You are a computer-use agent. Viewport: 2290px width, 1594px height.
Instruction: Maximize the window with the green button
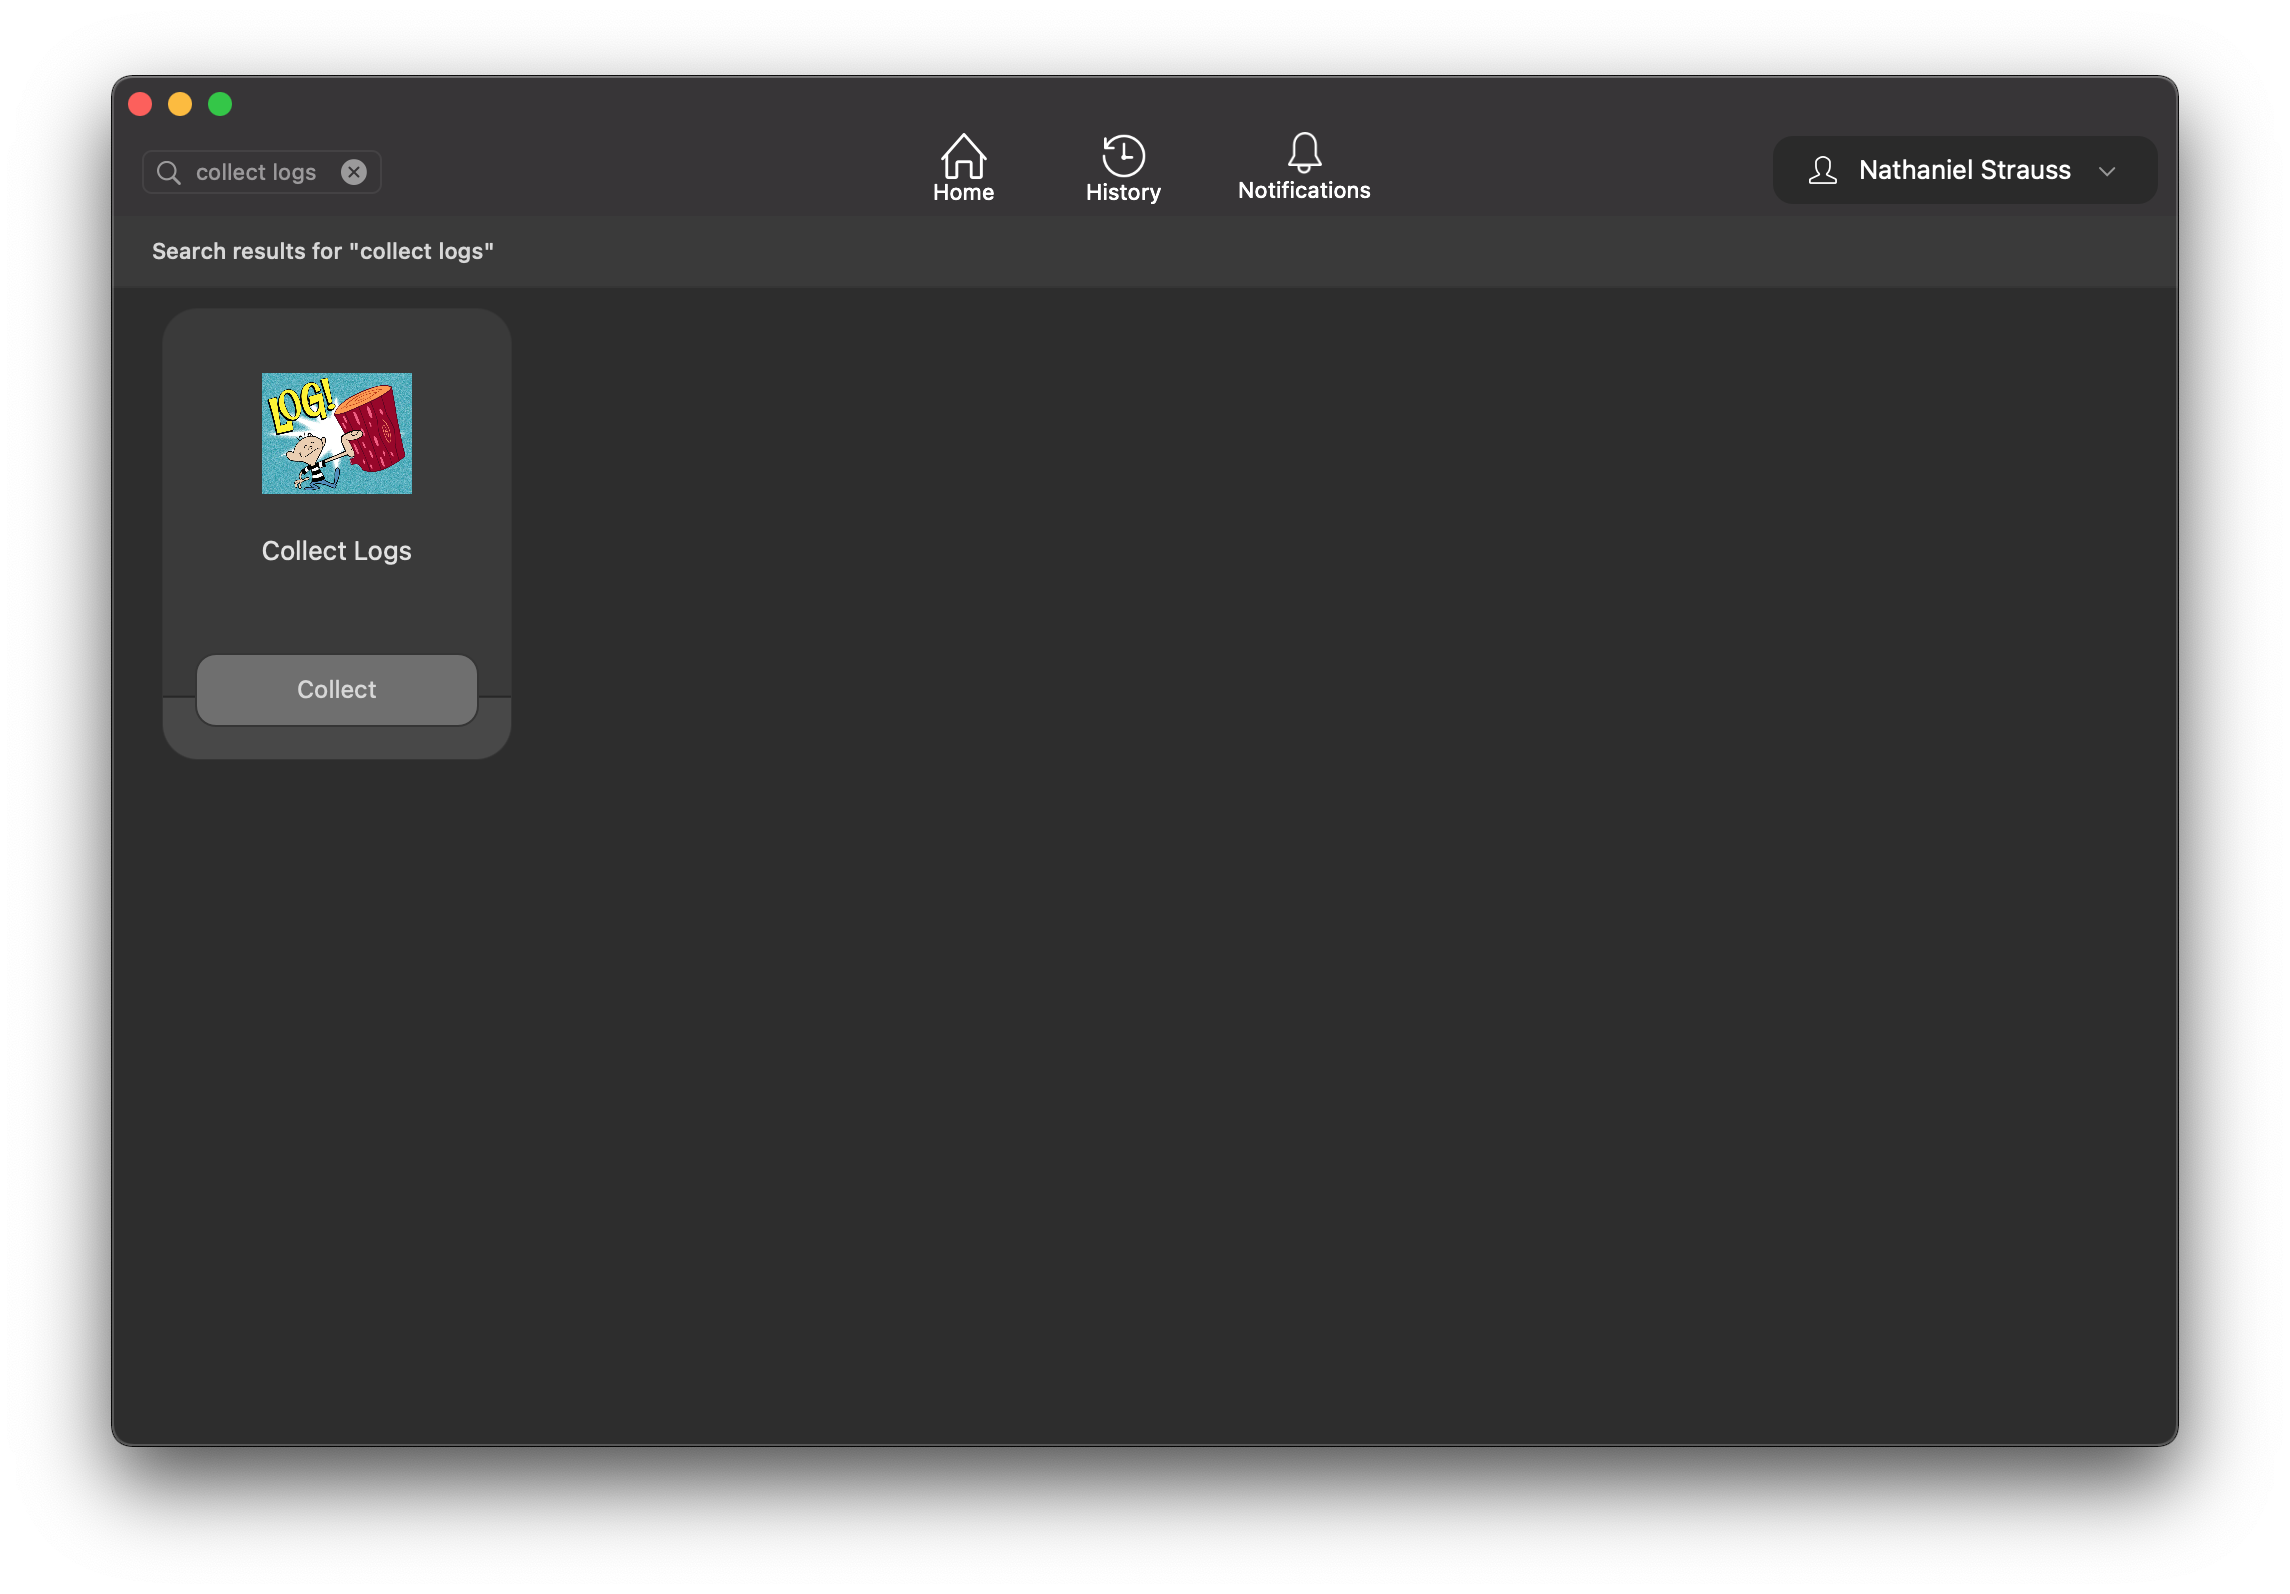click(x=220, y=104)
